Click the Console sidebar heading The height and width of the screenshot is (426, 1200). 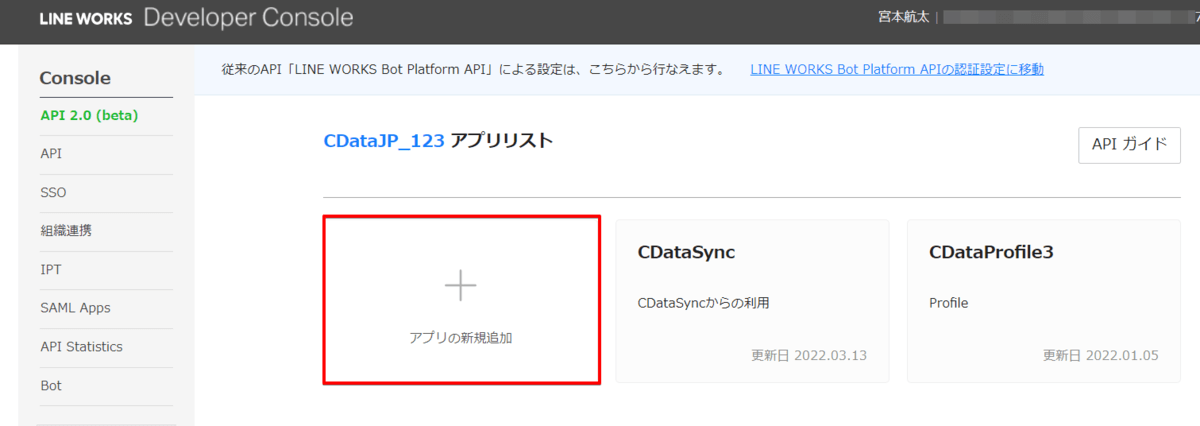click(75, 78)
